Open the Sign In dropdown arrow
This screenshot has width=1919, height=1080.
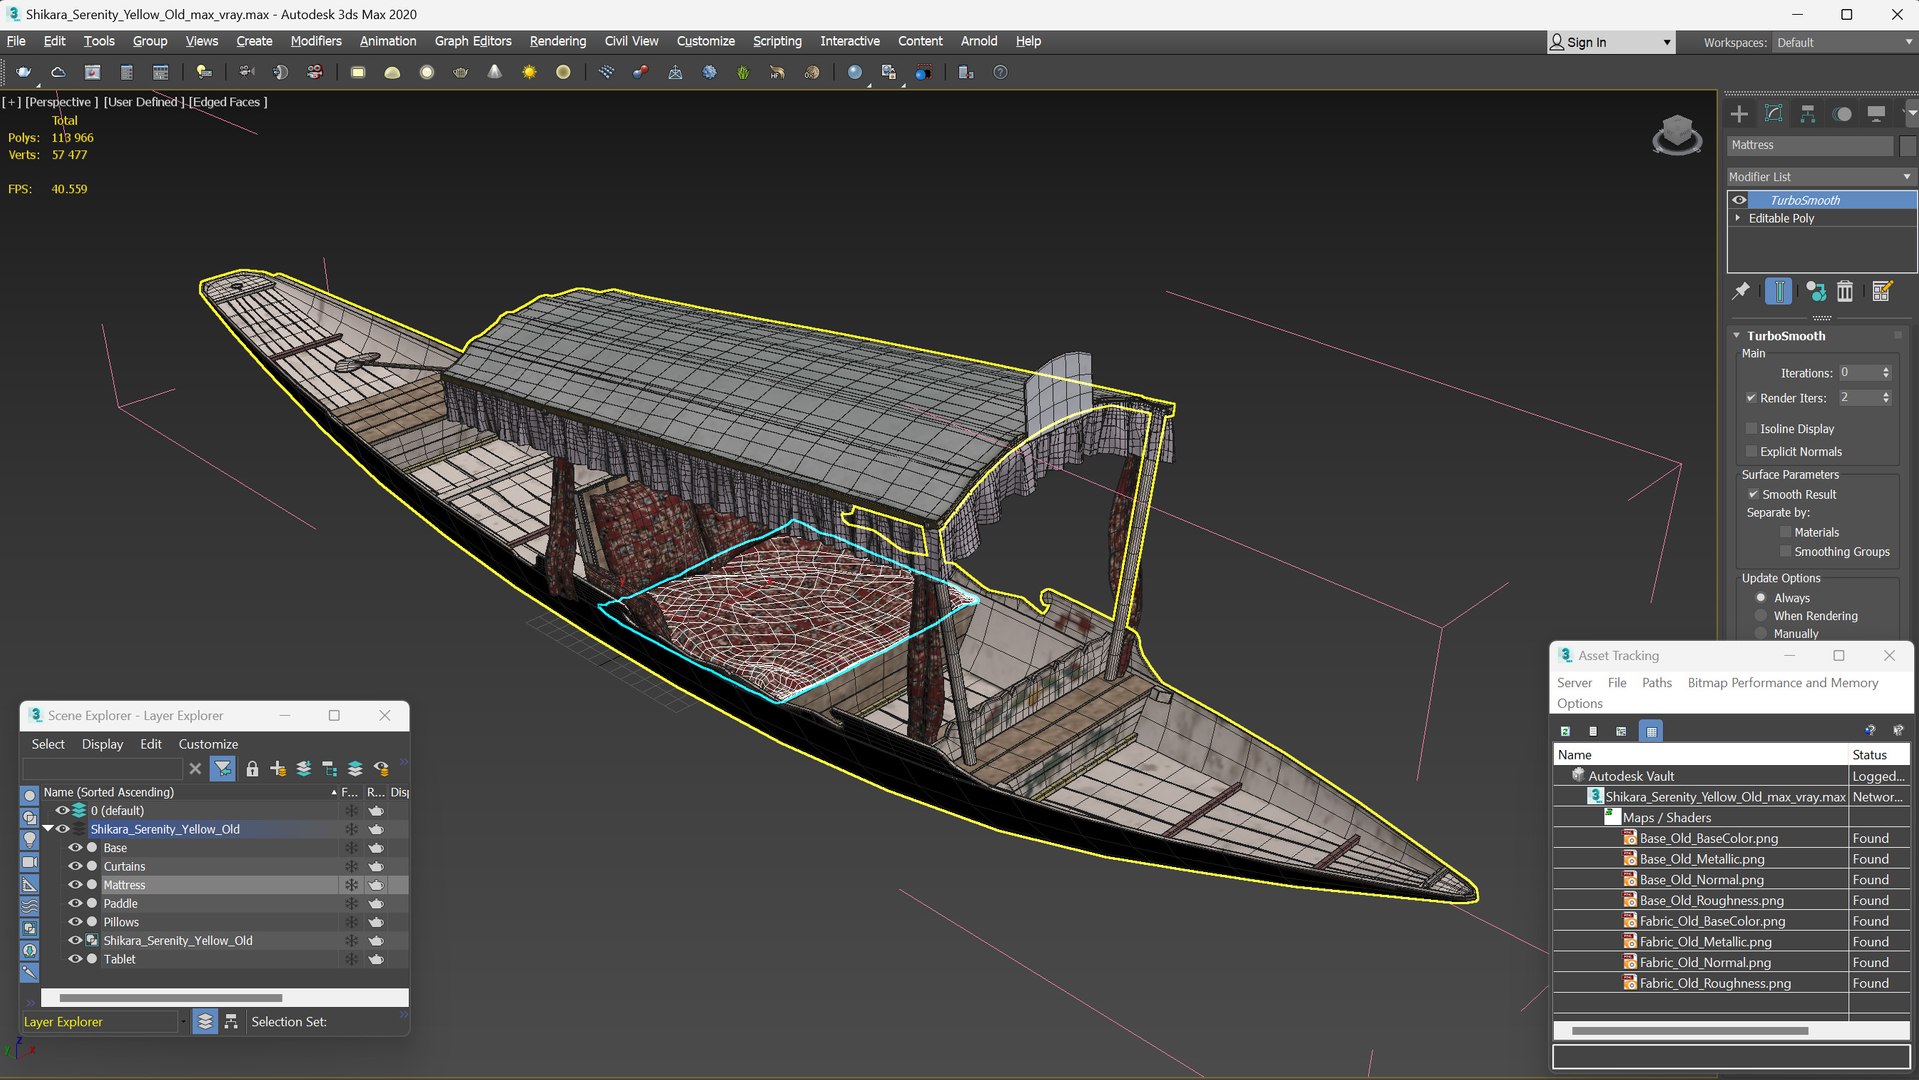(1666, 42)
